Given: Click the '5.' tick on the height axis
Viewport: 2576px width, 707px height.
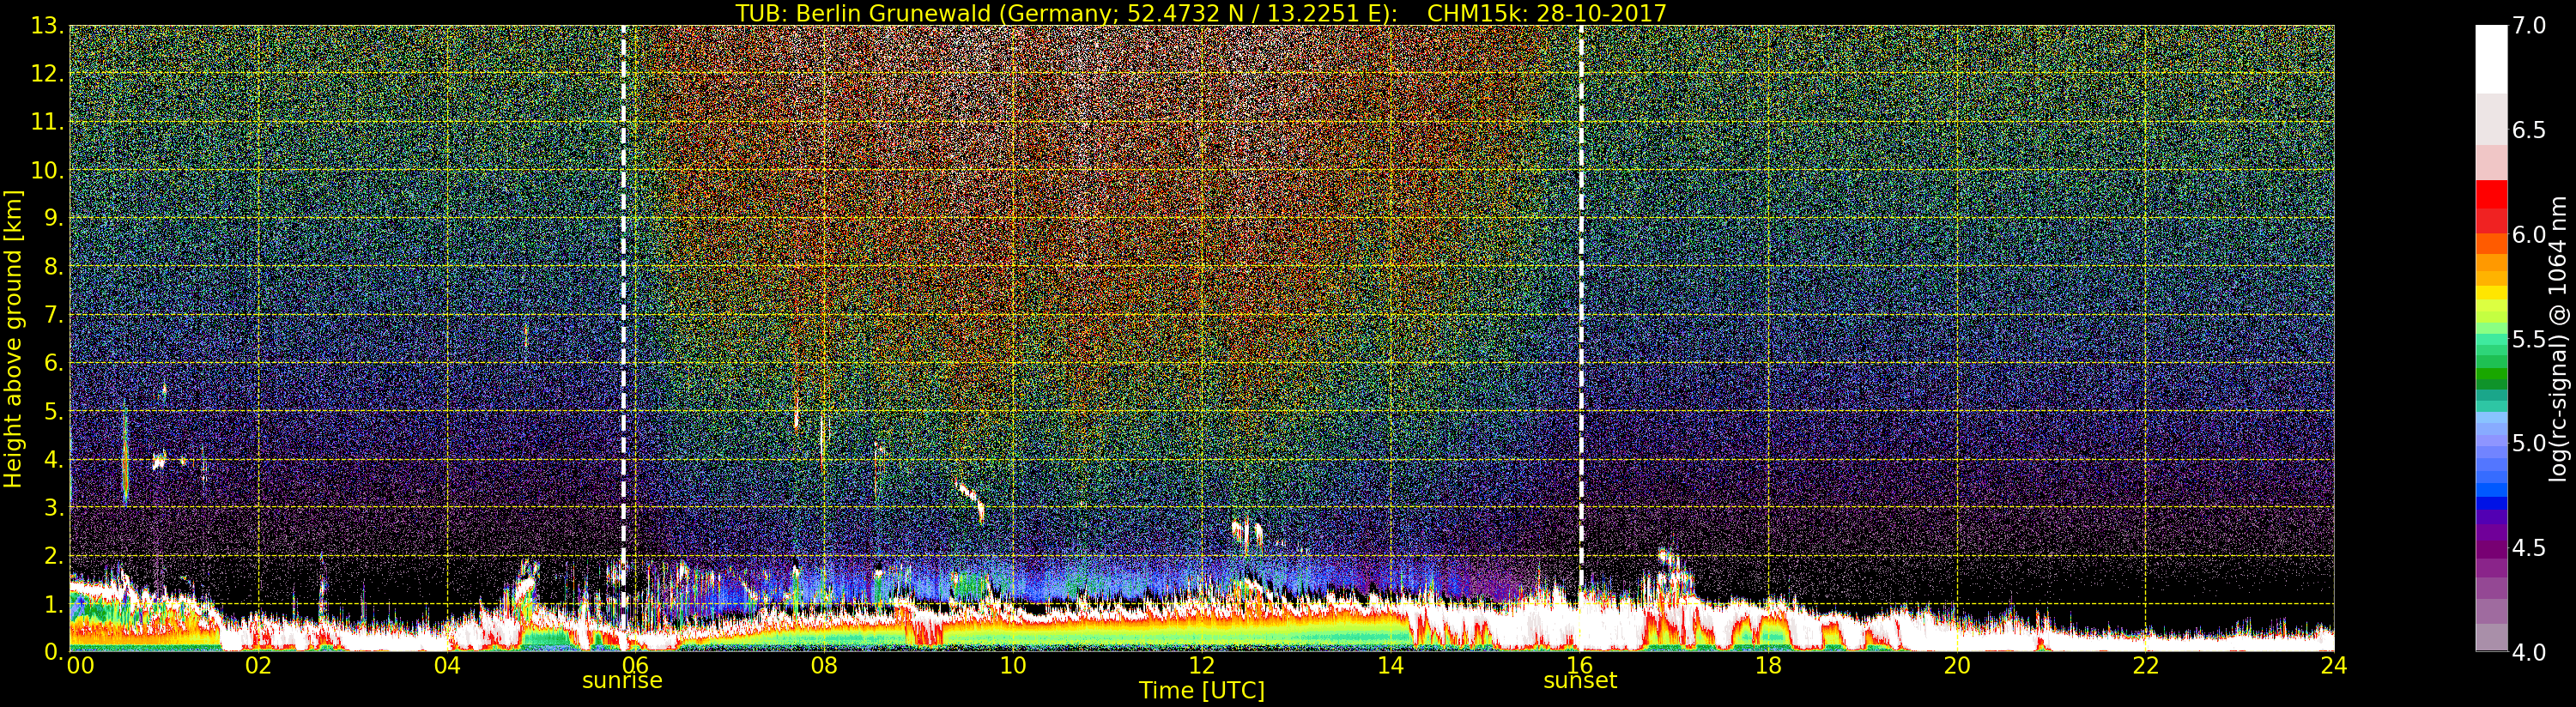Looking at the screenshot, I should pyautogui.click(x=53, y=411).
